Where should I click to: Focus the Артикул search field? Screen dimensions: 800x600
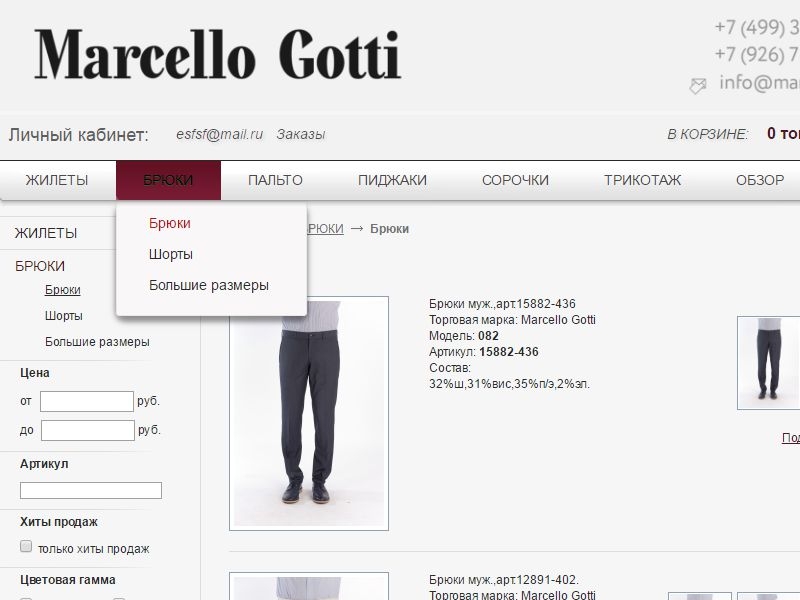91,490
